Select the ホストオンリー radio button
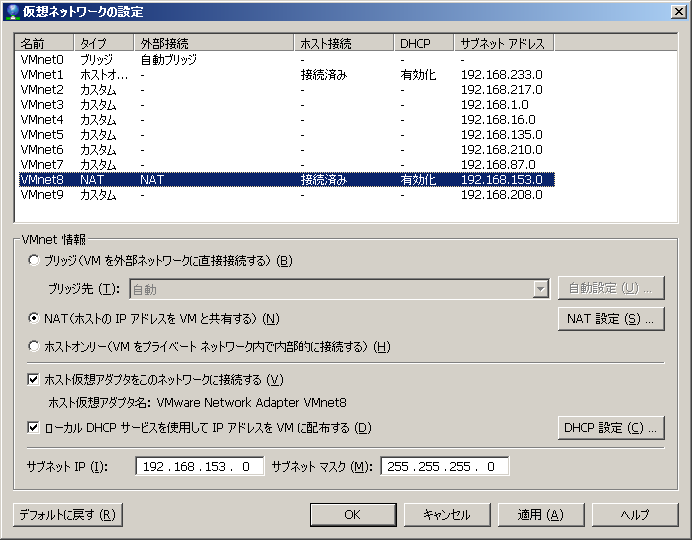692x540 pixels. click(x=34, y=346)
